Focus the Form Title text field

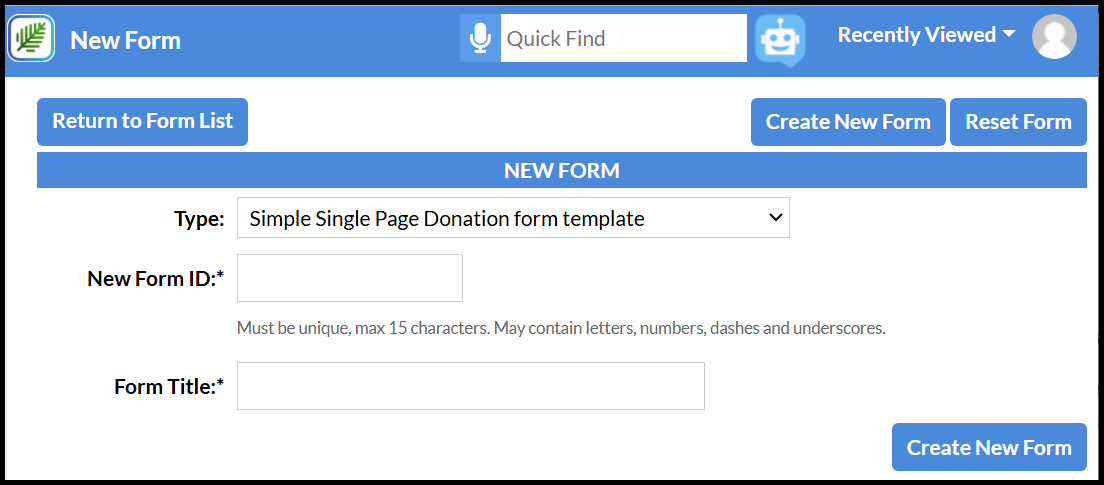[x=471, y=386]
